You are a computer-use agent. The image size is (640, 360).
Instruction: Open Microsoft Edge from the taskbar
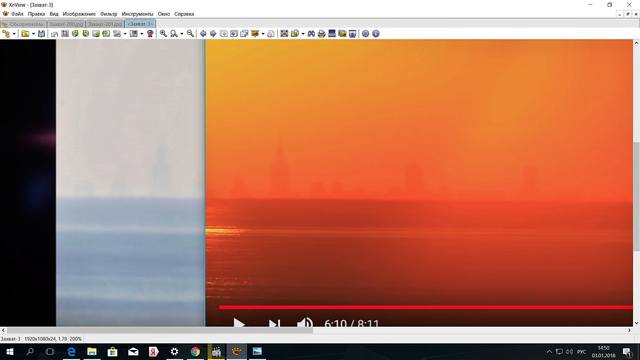(71, 351)
